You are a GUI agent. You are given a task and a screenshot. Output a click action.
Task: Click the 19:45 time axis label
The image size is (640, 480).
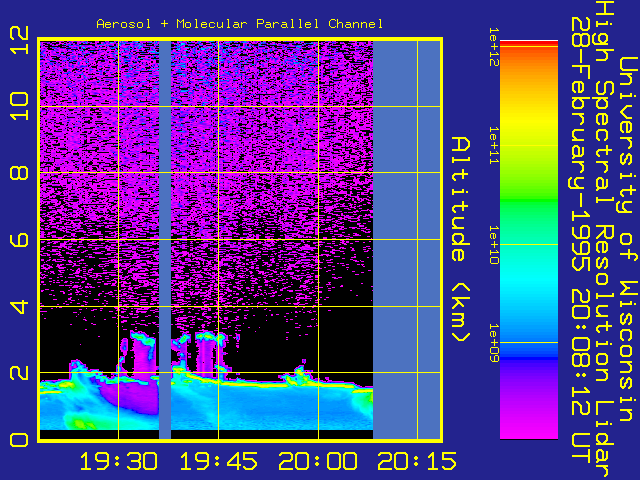coord(218,462)
